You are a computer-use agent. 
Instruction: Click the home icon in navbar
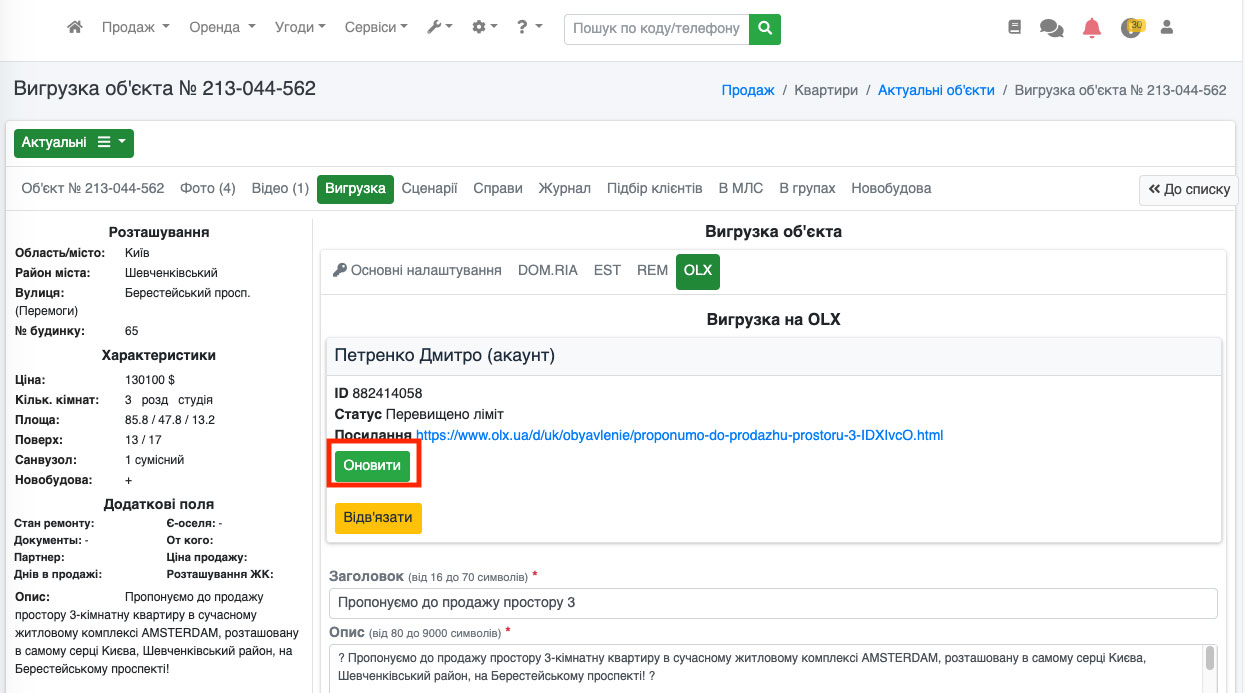(x=75, y=28)
